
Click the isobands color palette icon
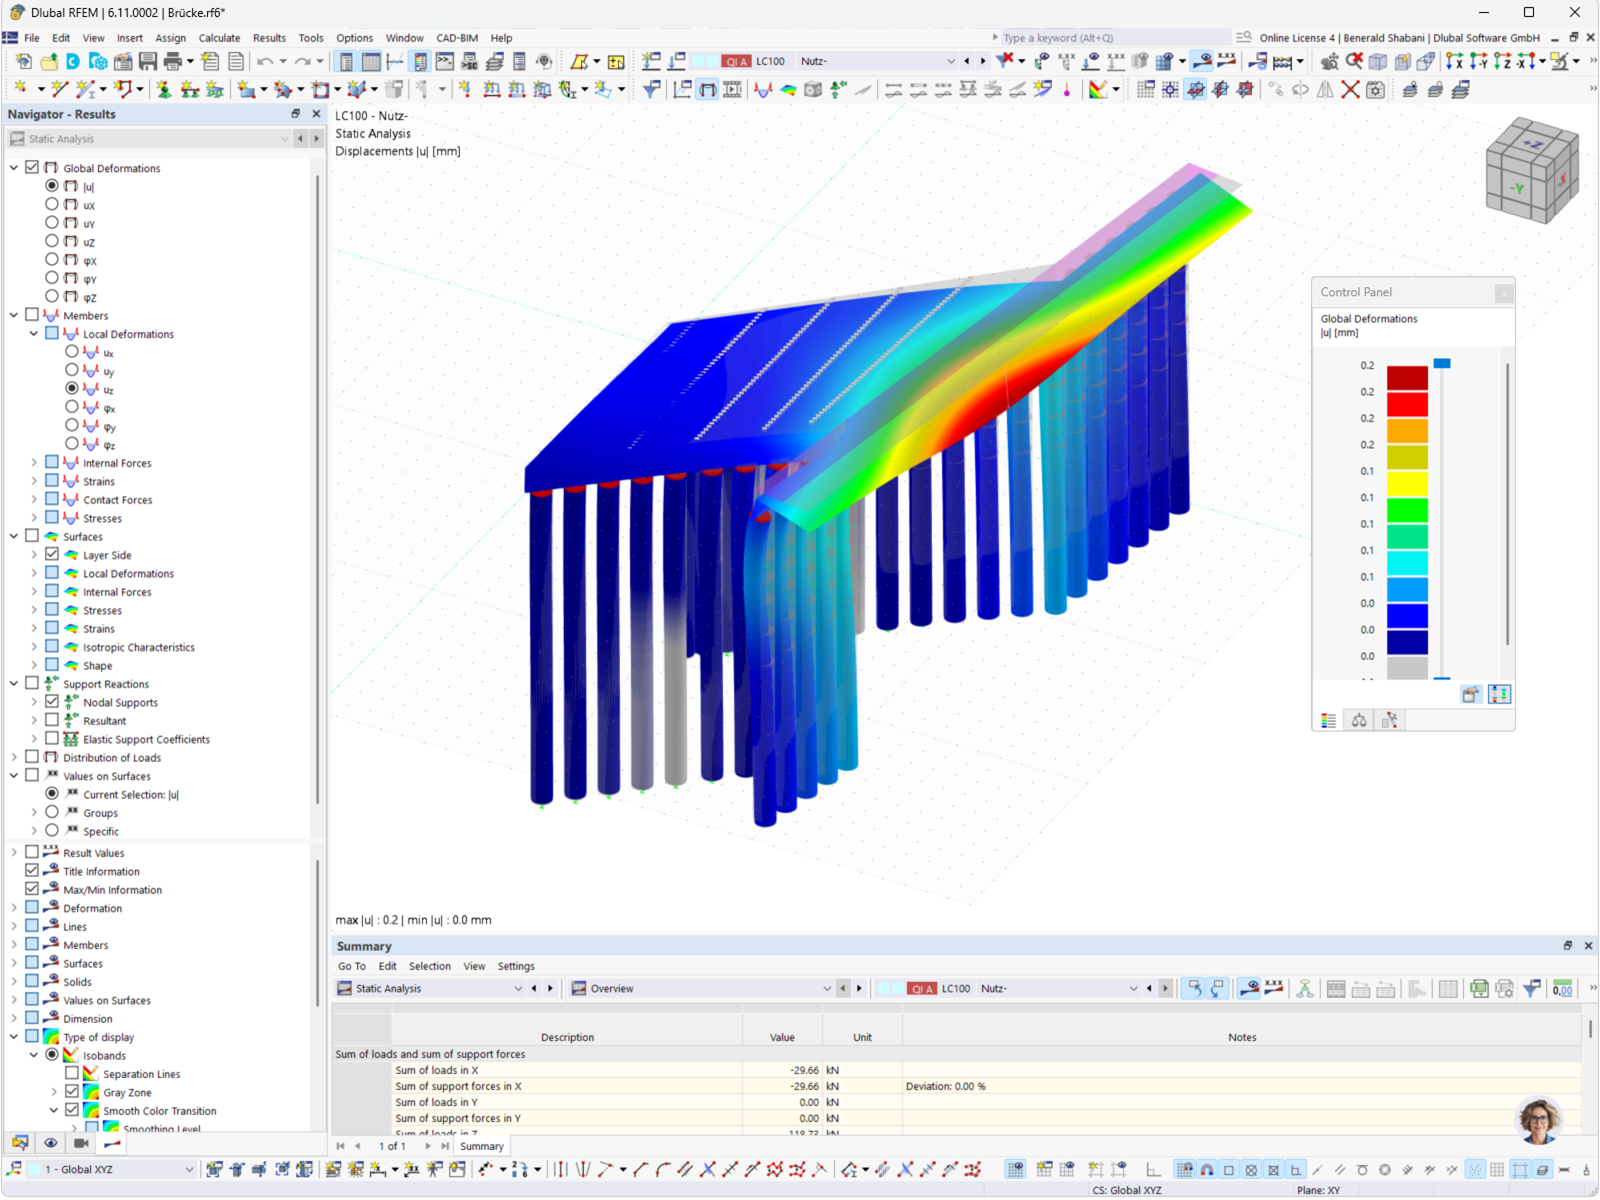click(1098, 90)
